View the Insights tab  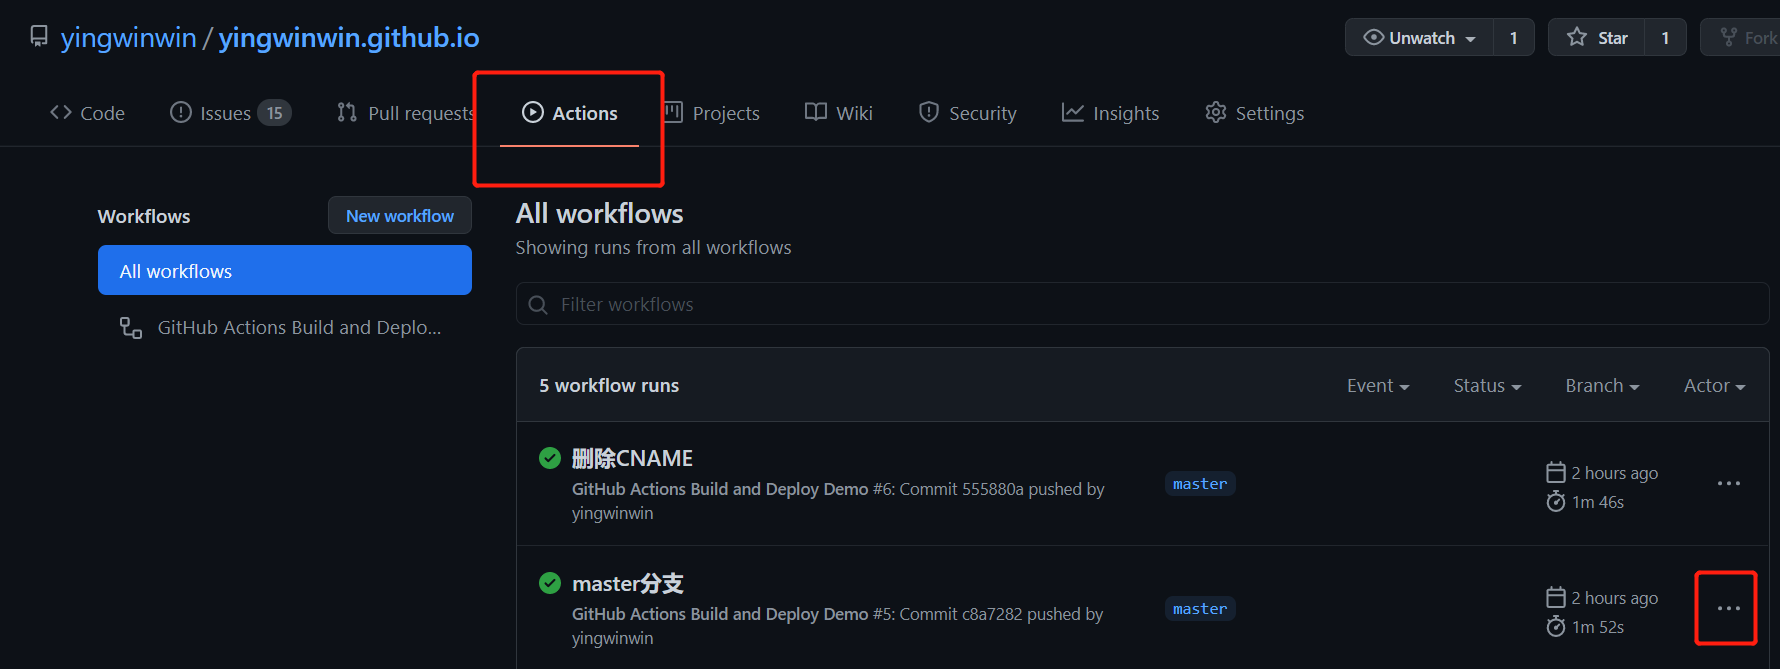click(1111, 113)
